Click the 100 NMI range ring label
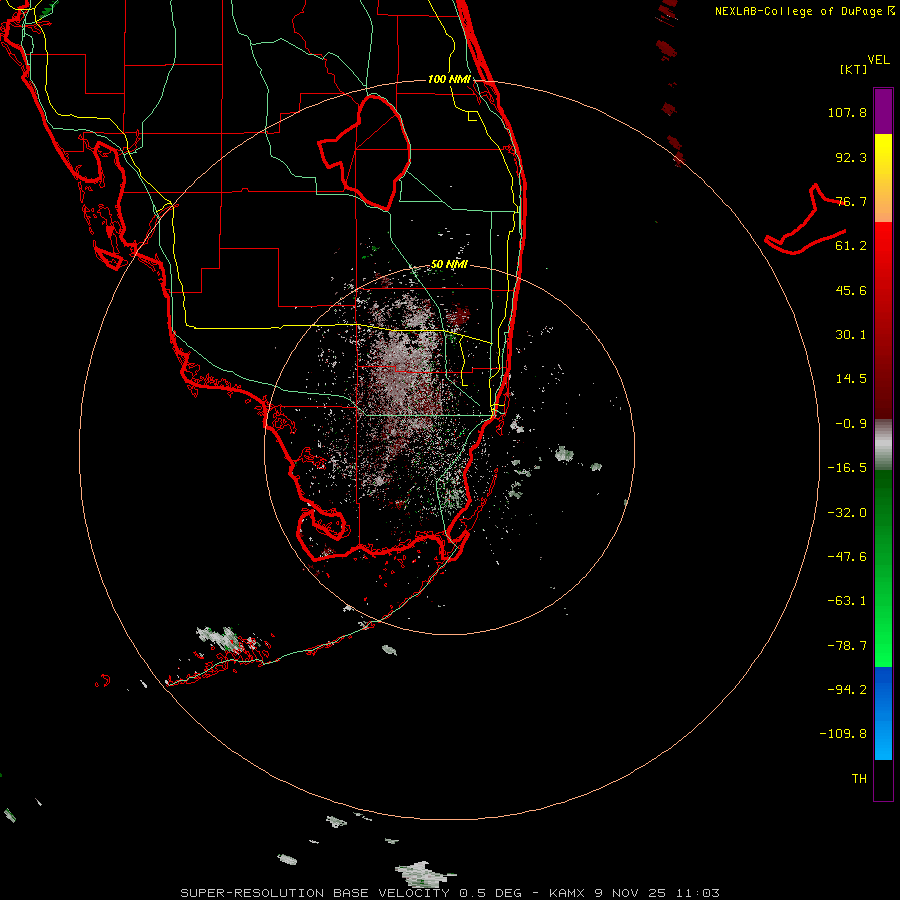 449,79
